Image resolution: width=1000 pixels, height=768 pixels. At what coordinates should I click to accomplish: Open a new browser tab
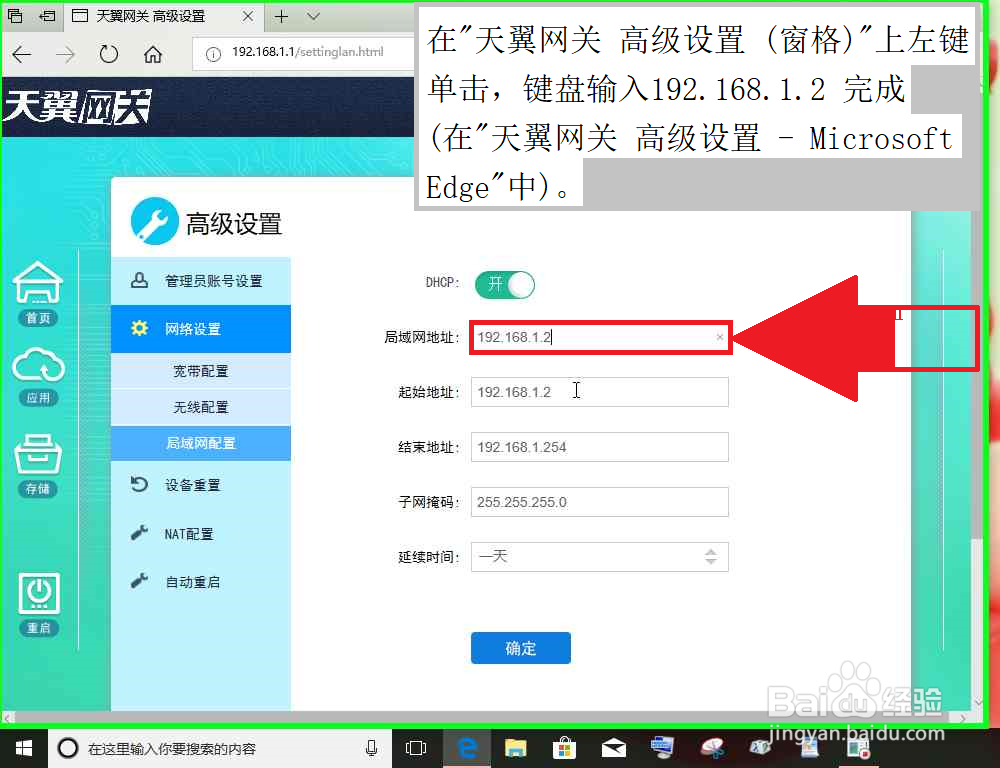[x=282, y=17]
